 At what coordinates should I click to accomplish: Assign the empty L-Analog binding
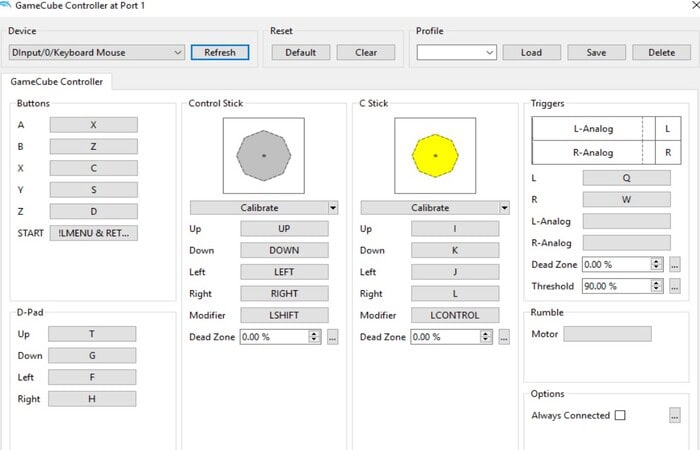[x=627, y=221]
